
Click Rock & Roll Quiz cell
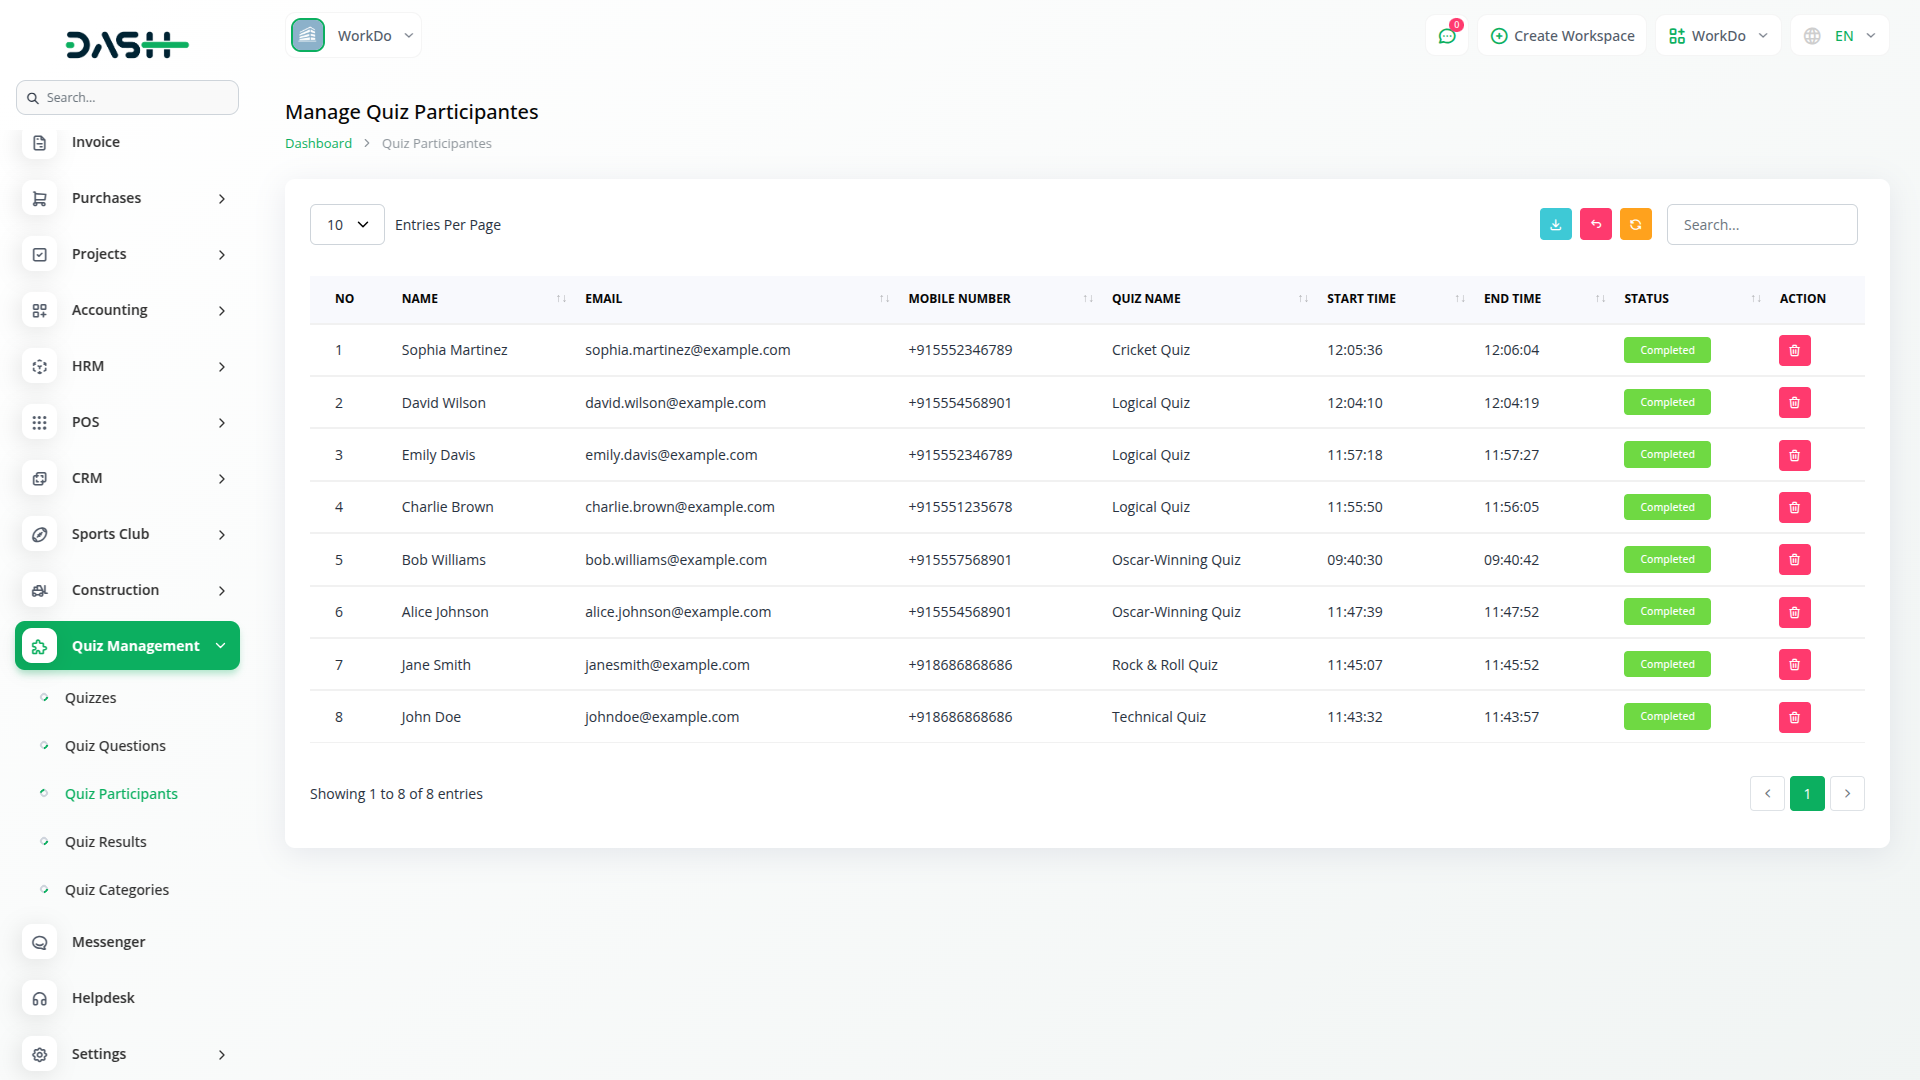(x=1165, y=665)
